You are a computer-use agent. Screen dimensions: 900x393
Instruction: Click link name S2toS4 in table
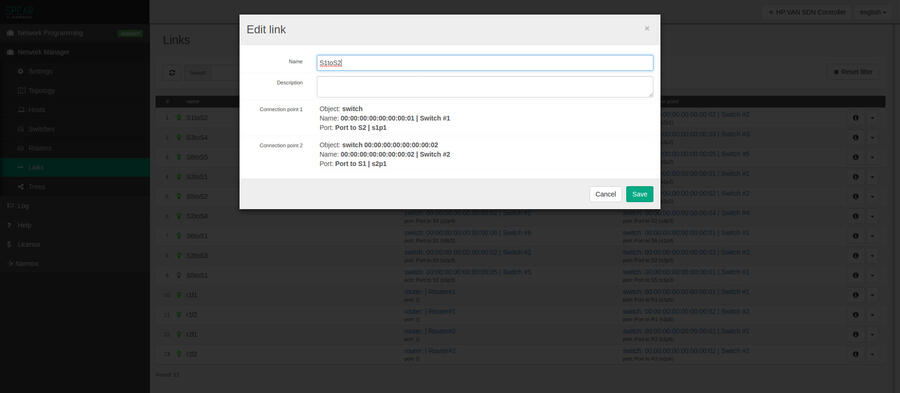[x=197, y=216]
